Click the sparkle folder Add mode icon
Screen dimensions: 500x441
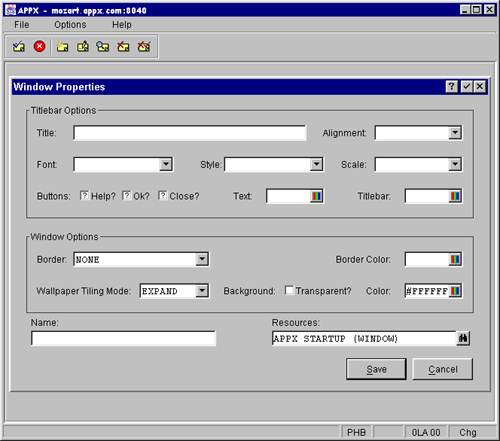(x=62, y=46)
